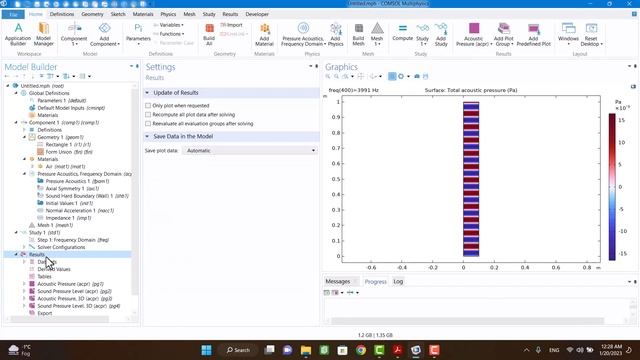
Task: Open the Functions dropdown
Action: tap(169, 34)
